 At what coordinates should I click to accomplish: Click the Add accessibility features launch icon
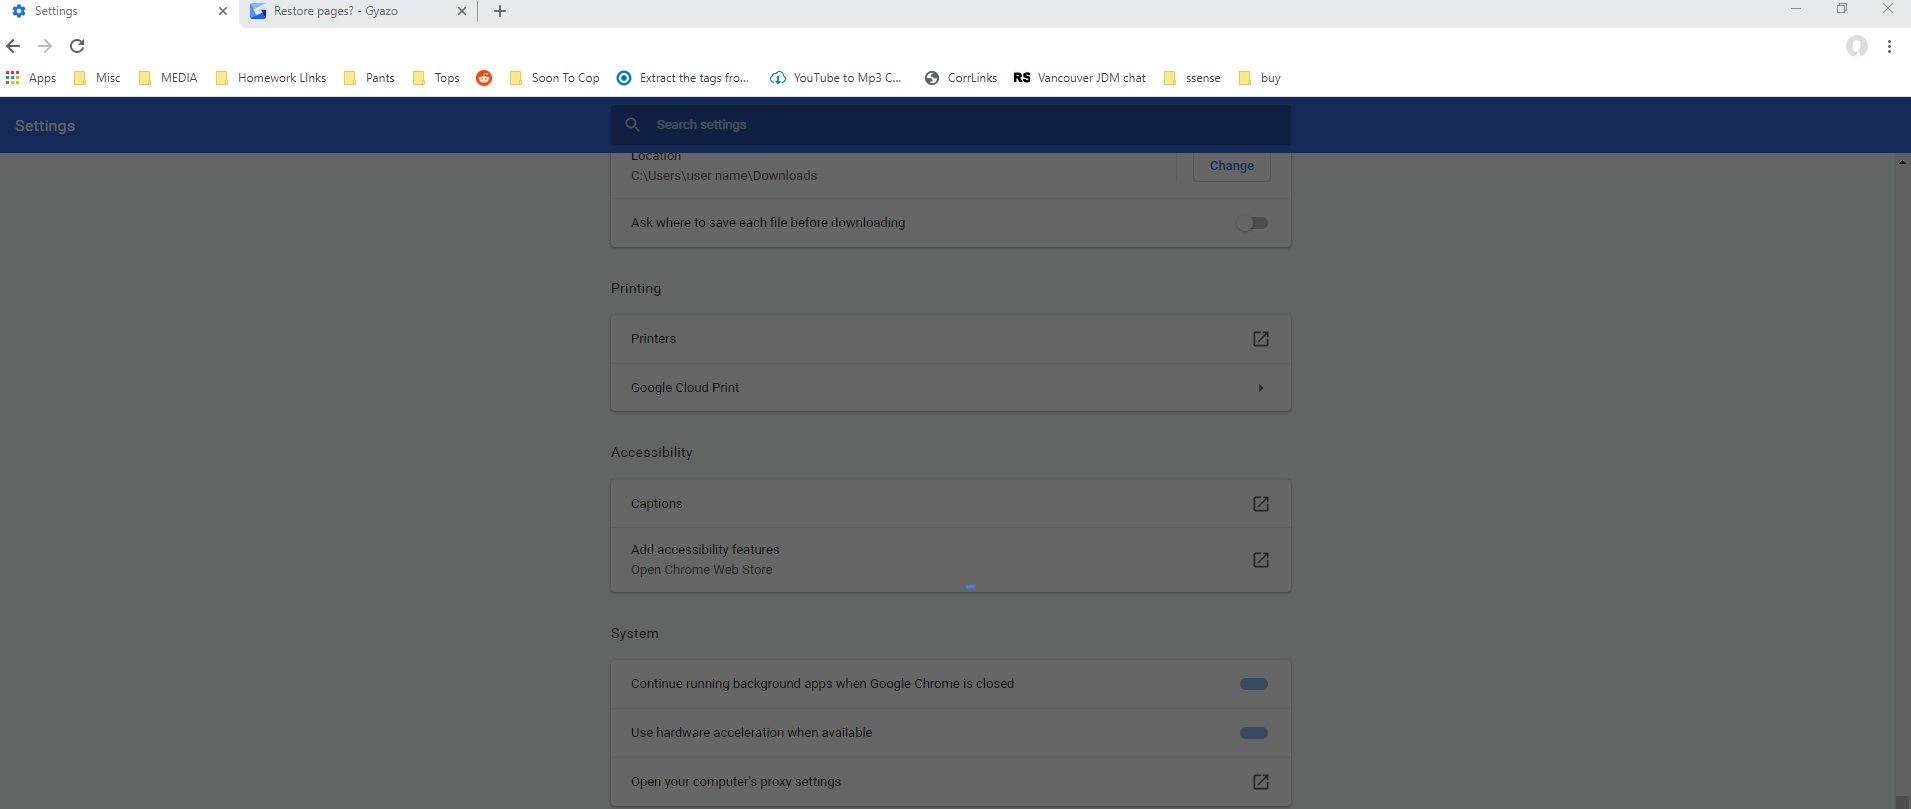coord(1261,560)
